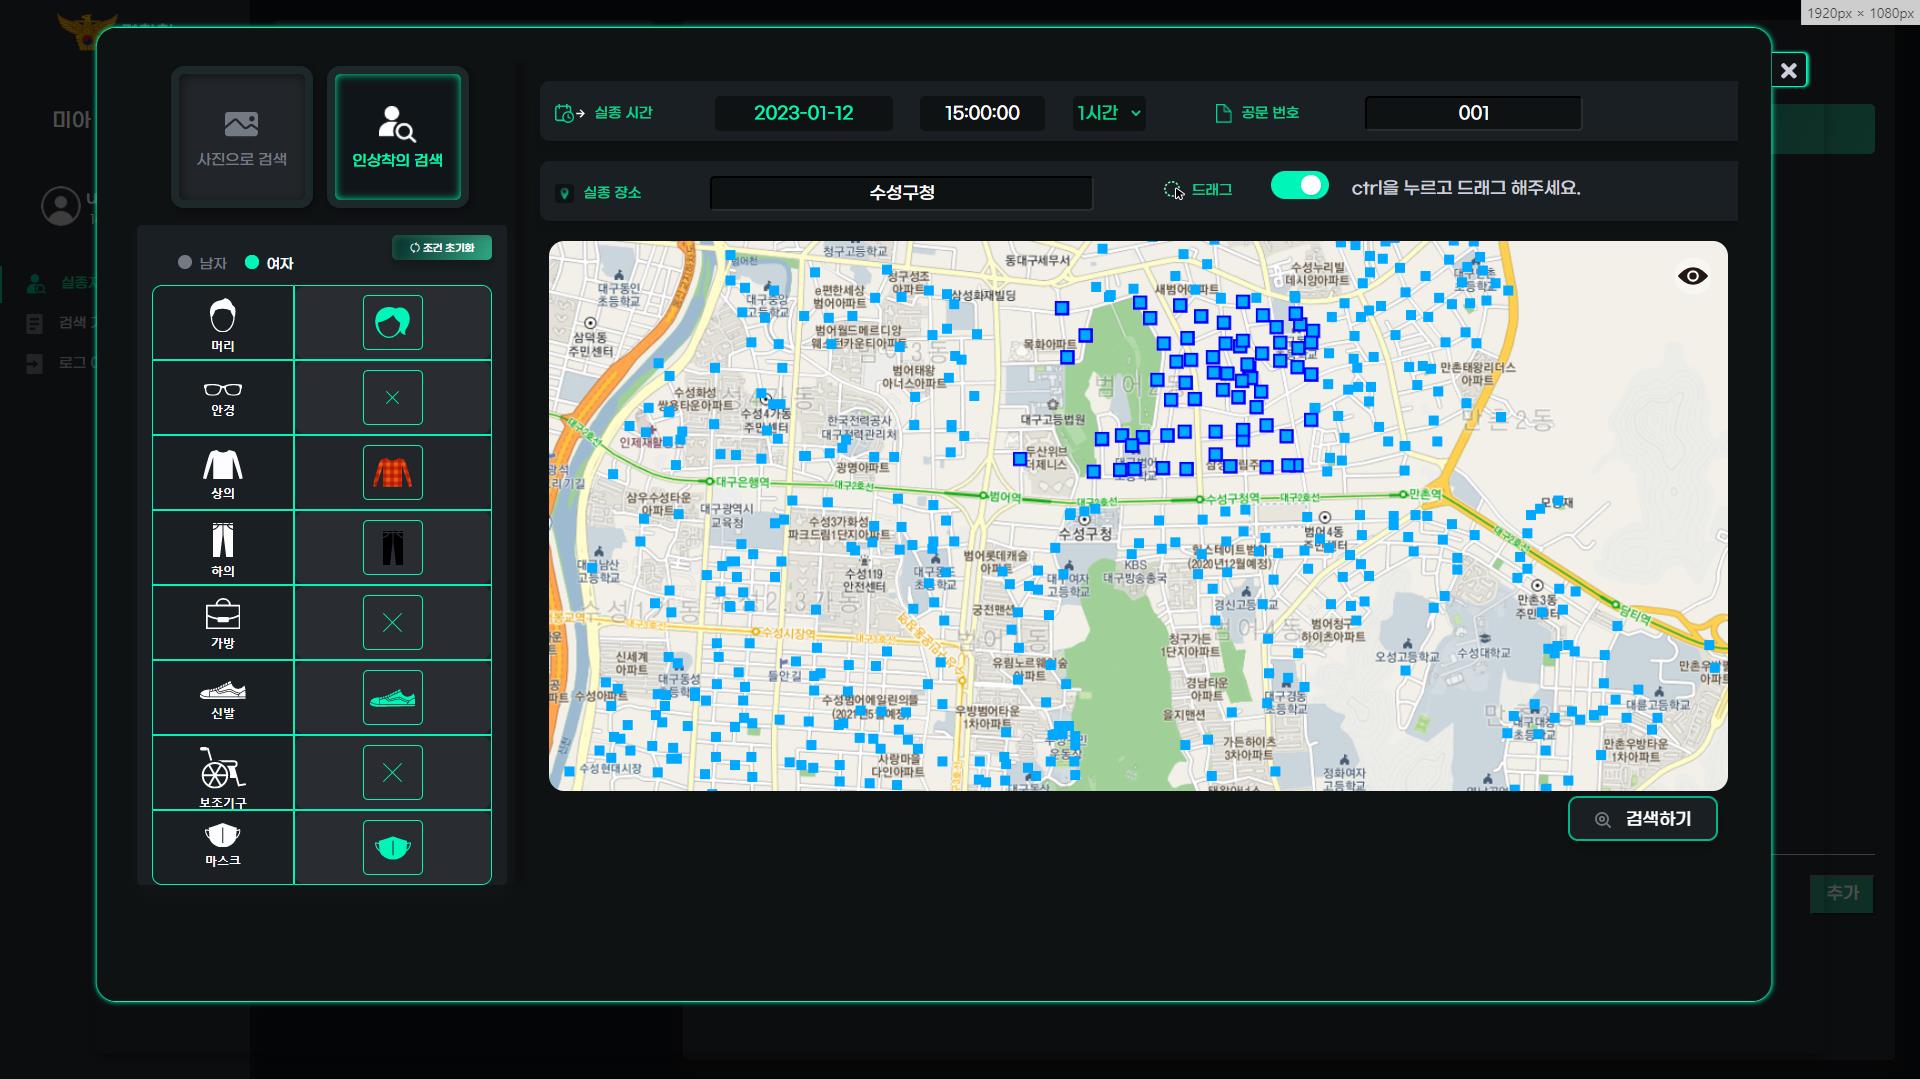Click the X icon for bag

(392, 622)
